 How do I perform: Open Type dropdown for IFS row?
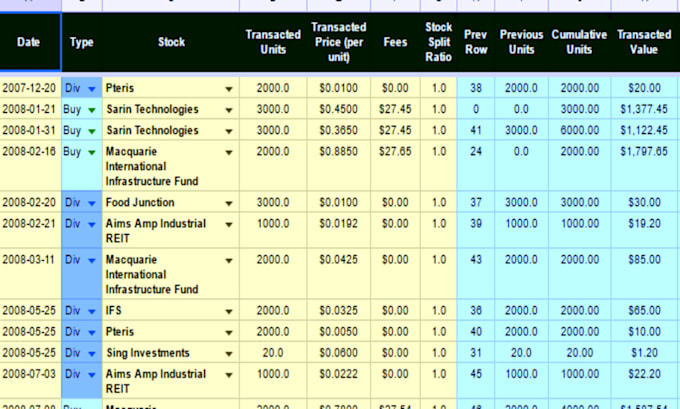(92, 312)
